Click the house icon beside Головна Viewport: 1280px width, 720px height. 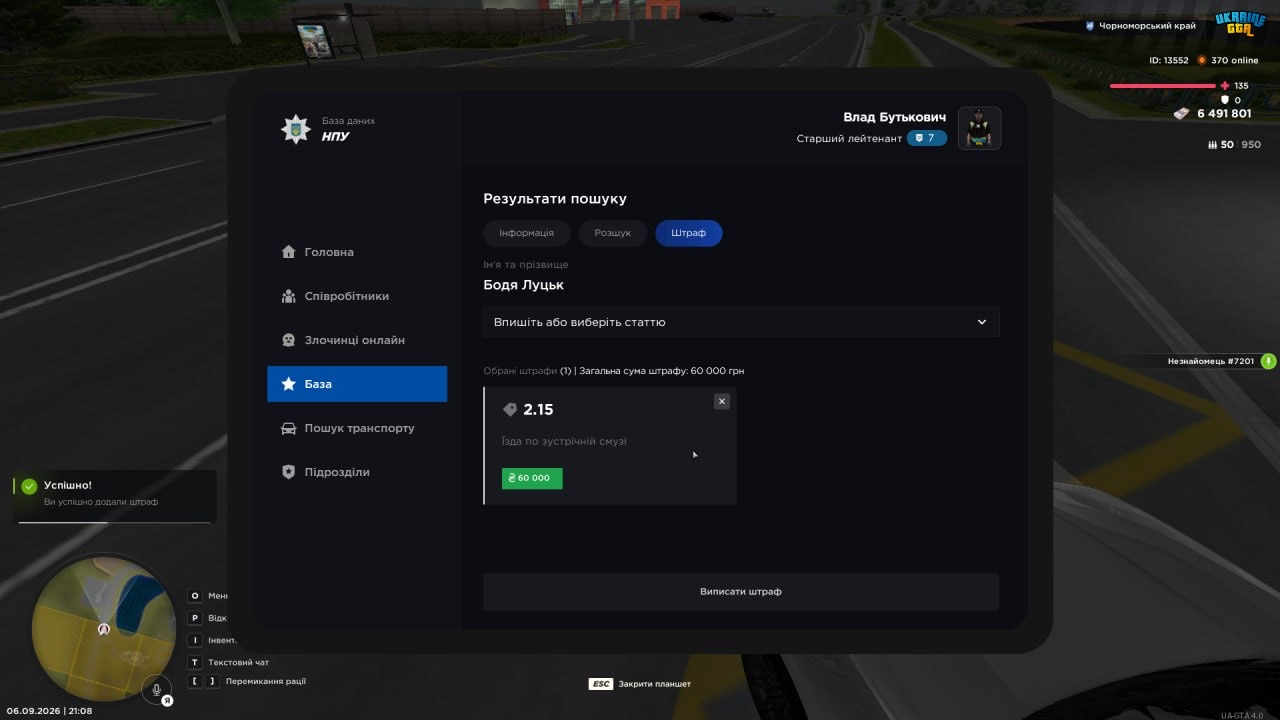(288, 252)
